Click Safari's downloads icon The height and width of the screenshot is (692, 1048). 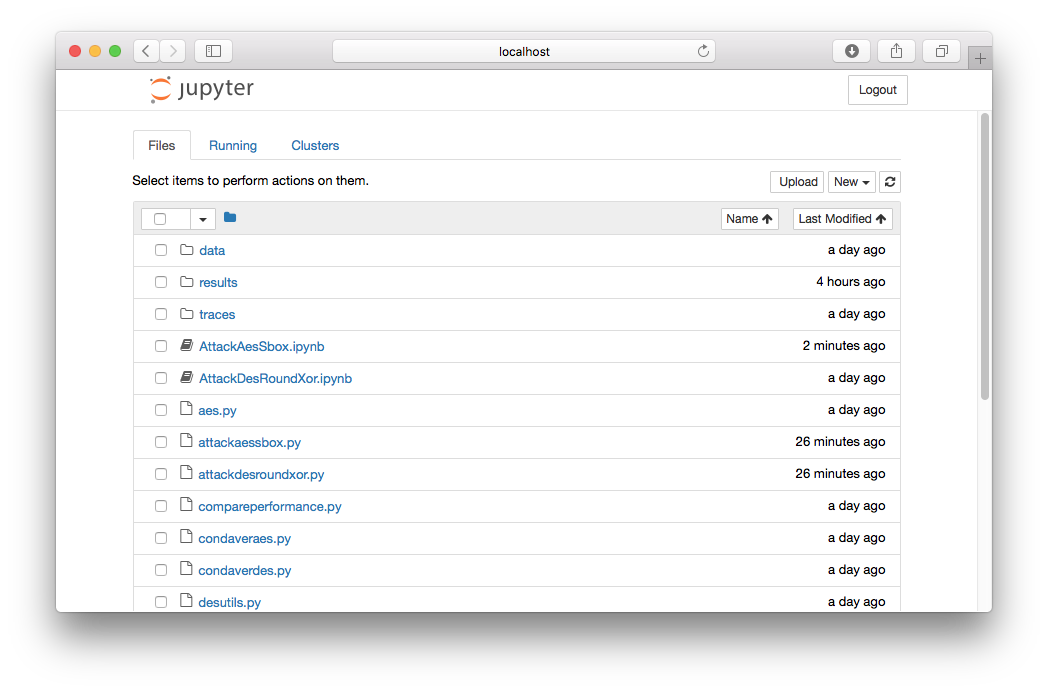[x=851, y=51]
